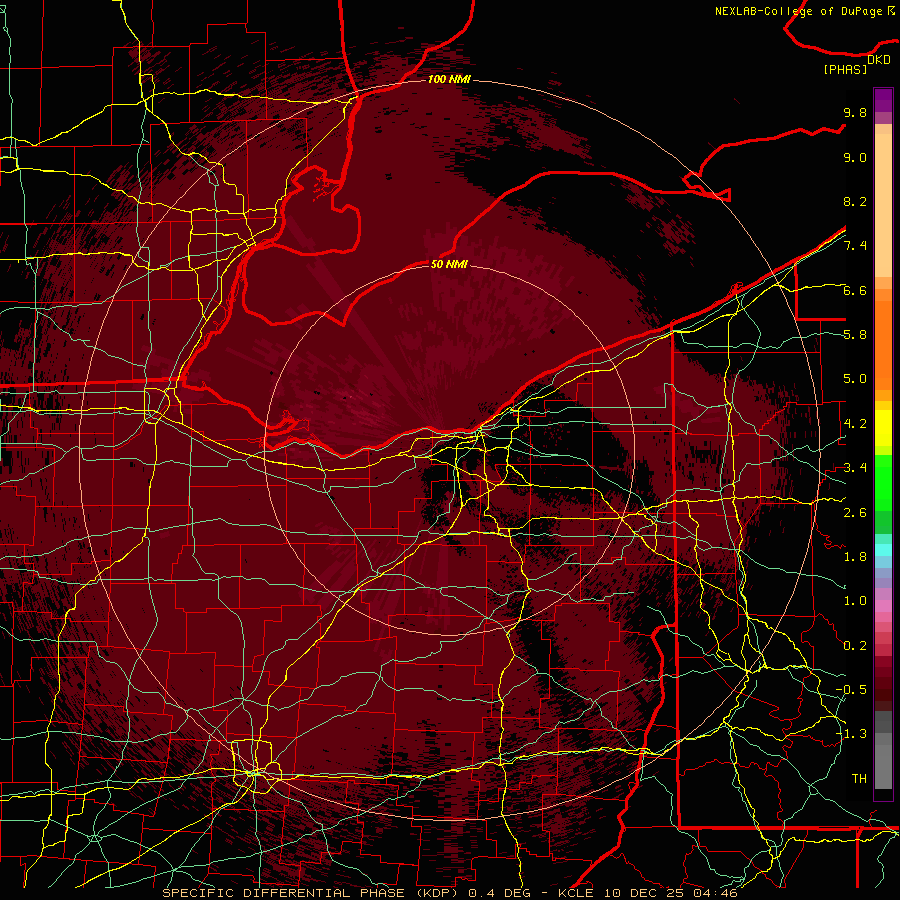Click the 5.0 scale value
Viewport: 900px width, 900px height.
tap(855, 379)
